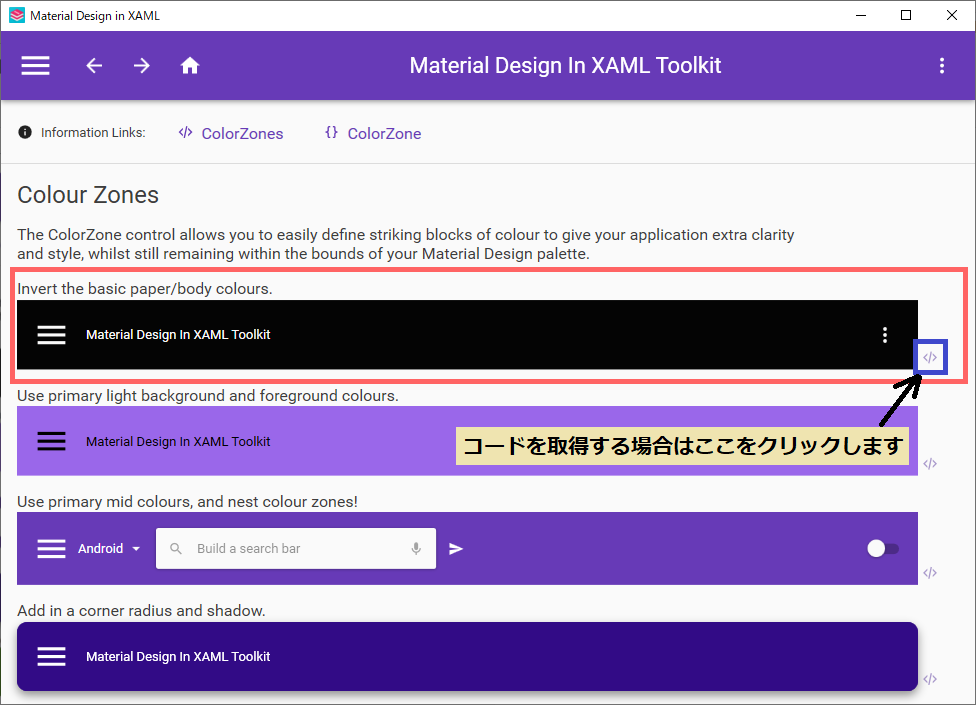
Task: Expand the Android dropdown
Action: 109,548
